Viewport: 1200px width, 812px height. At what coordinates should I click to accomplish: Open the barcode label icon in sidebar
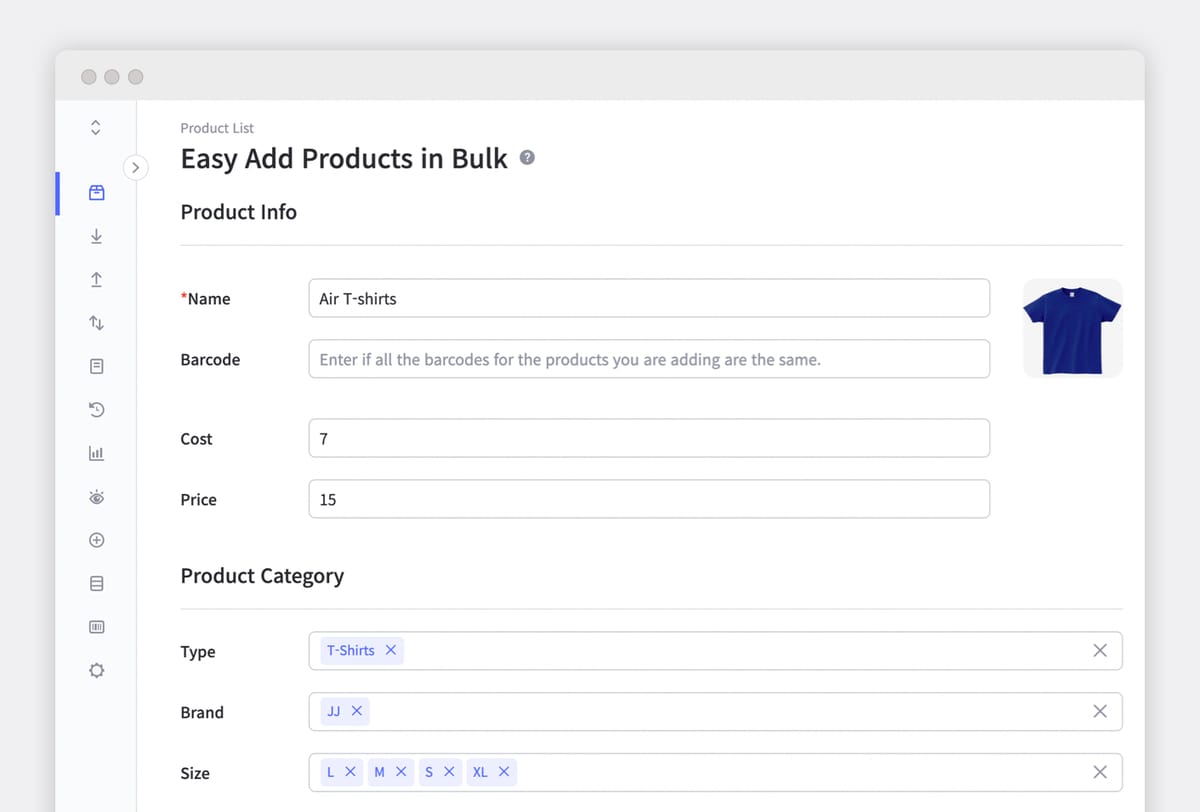(x=96, y=626)
